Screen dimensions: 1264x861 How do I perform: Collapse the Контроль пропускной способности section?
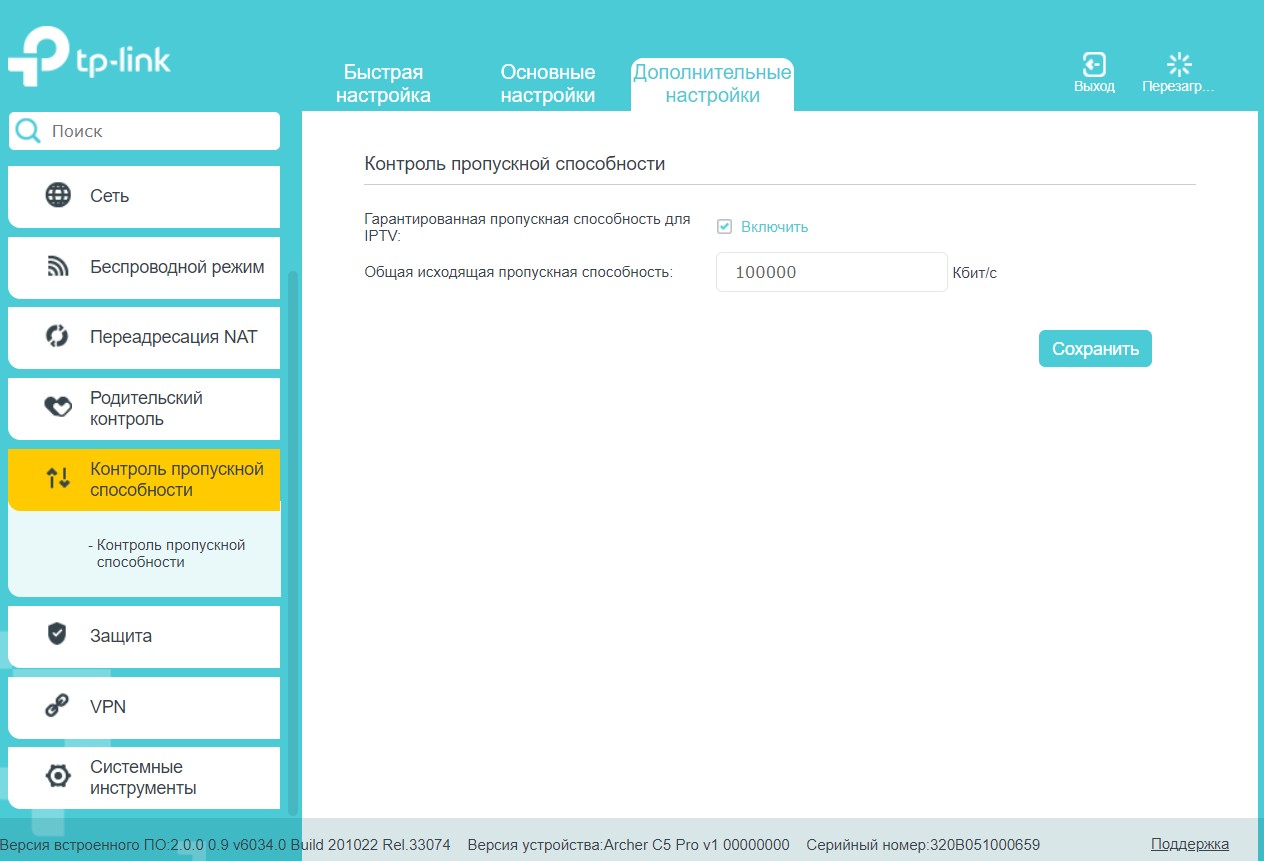point(176,479)
